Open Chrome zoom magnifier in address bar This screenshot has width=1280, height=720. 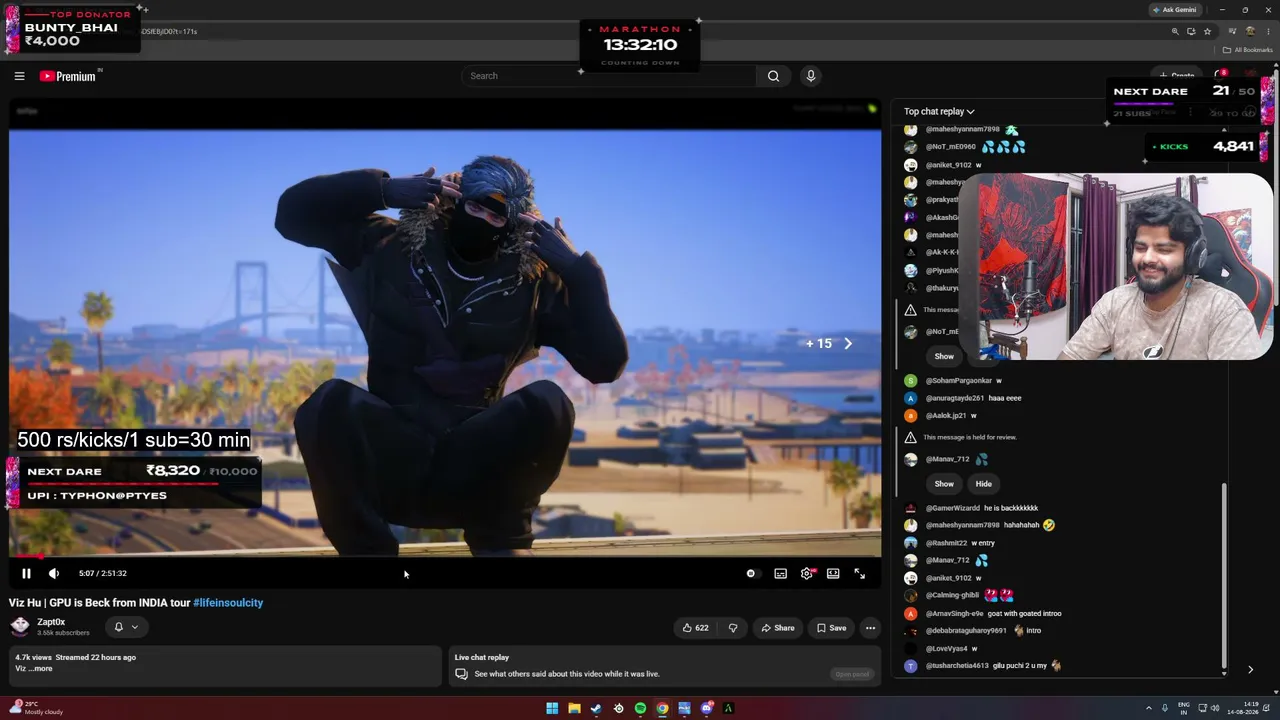tap(1175, 31)
